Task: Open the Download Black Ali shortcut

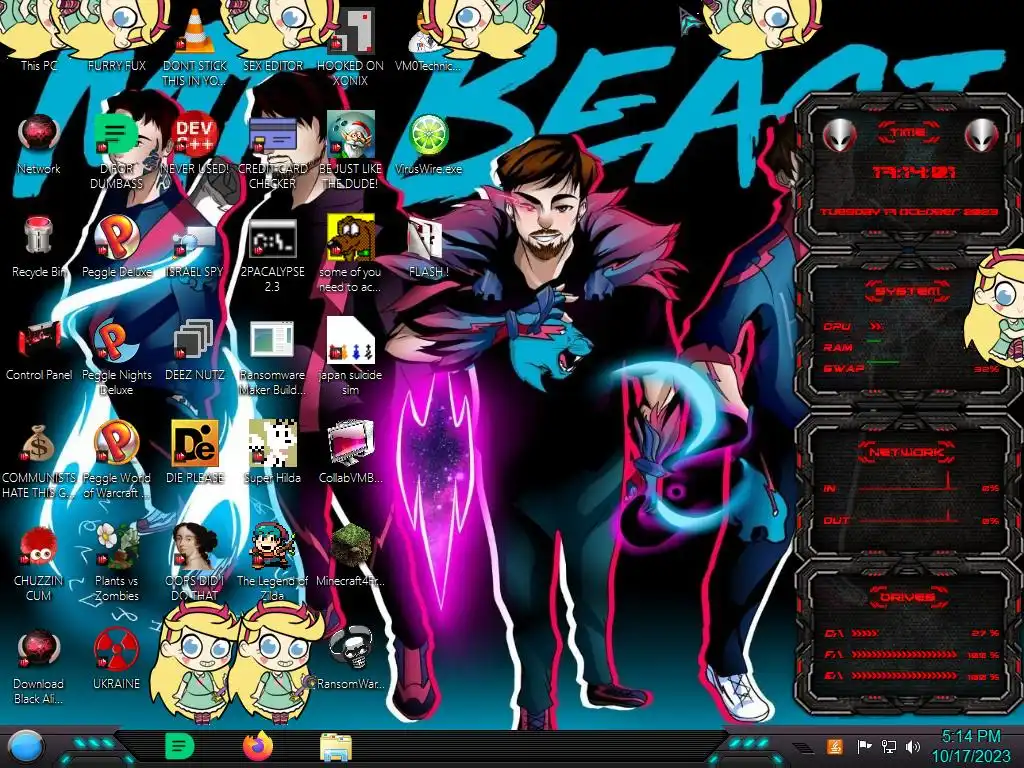Action: pyautogui.click(x=39, y=666)
